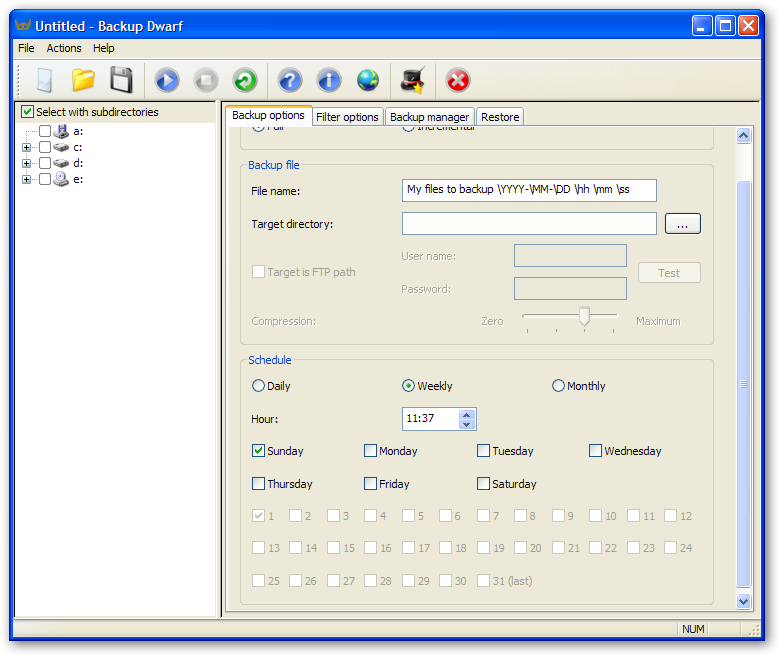
Task: Click the User name input field
Action: [570, 255]
